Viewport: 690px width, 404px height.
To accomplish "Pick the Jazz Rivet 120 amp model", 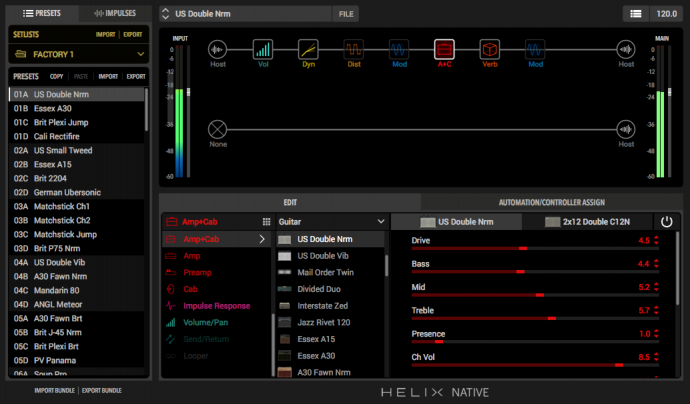I will (x=330, y=323).
